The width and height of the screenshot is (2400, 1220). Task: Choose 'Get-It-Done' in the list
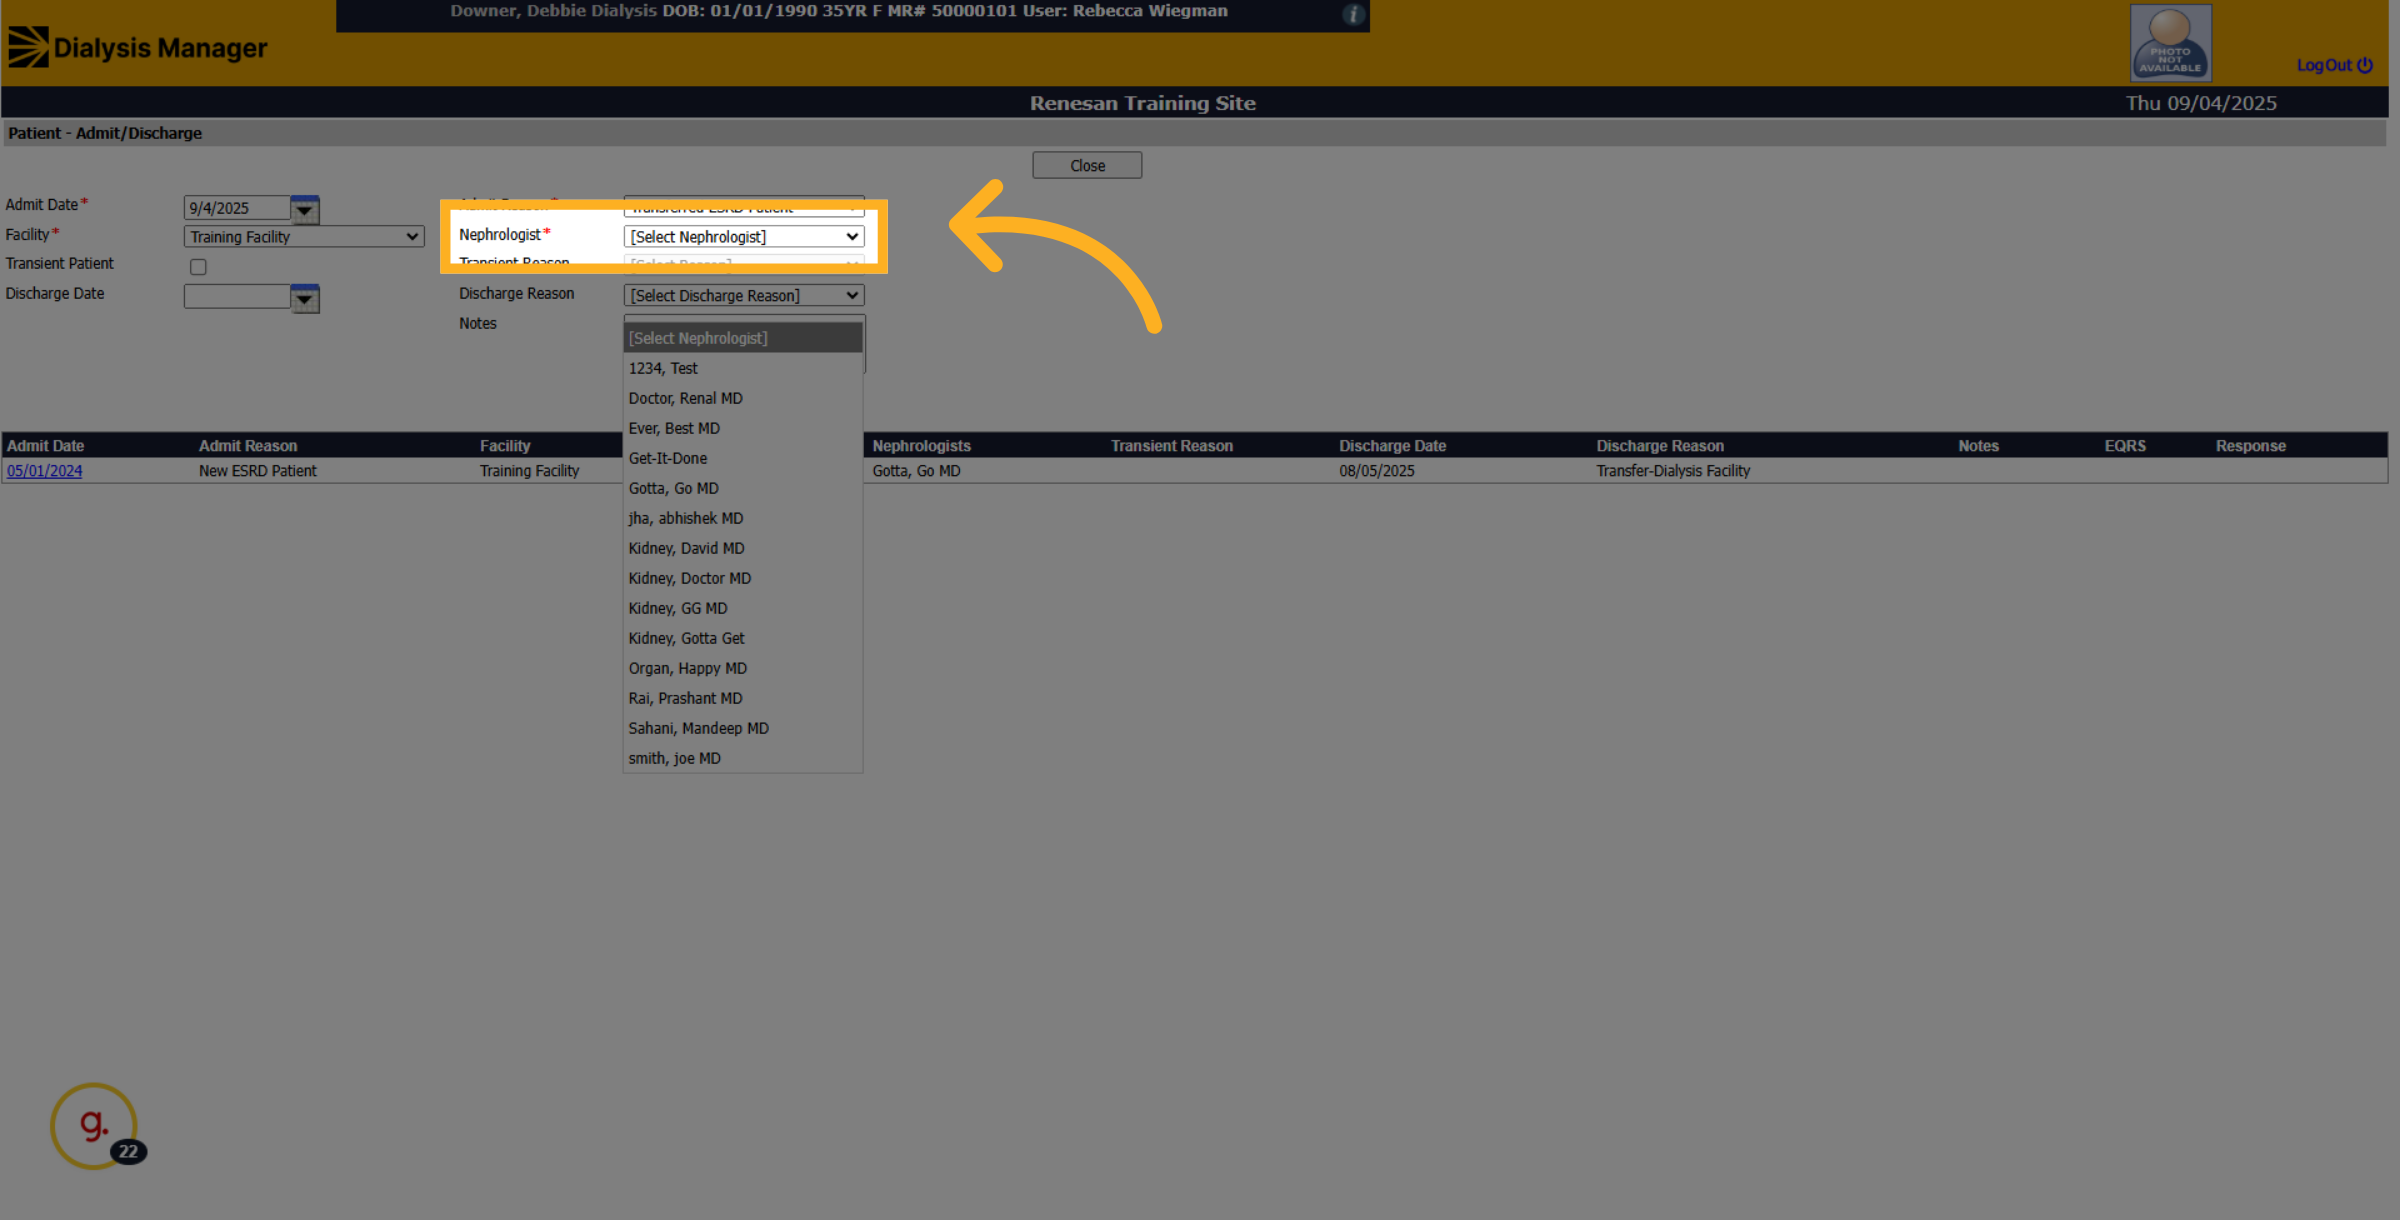coord(743,458)
